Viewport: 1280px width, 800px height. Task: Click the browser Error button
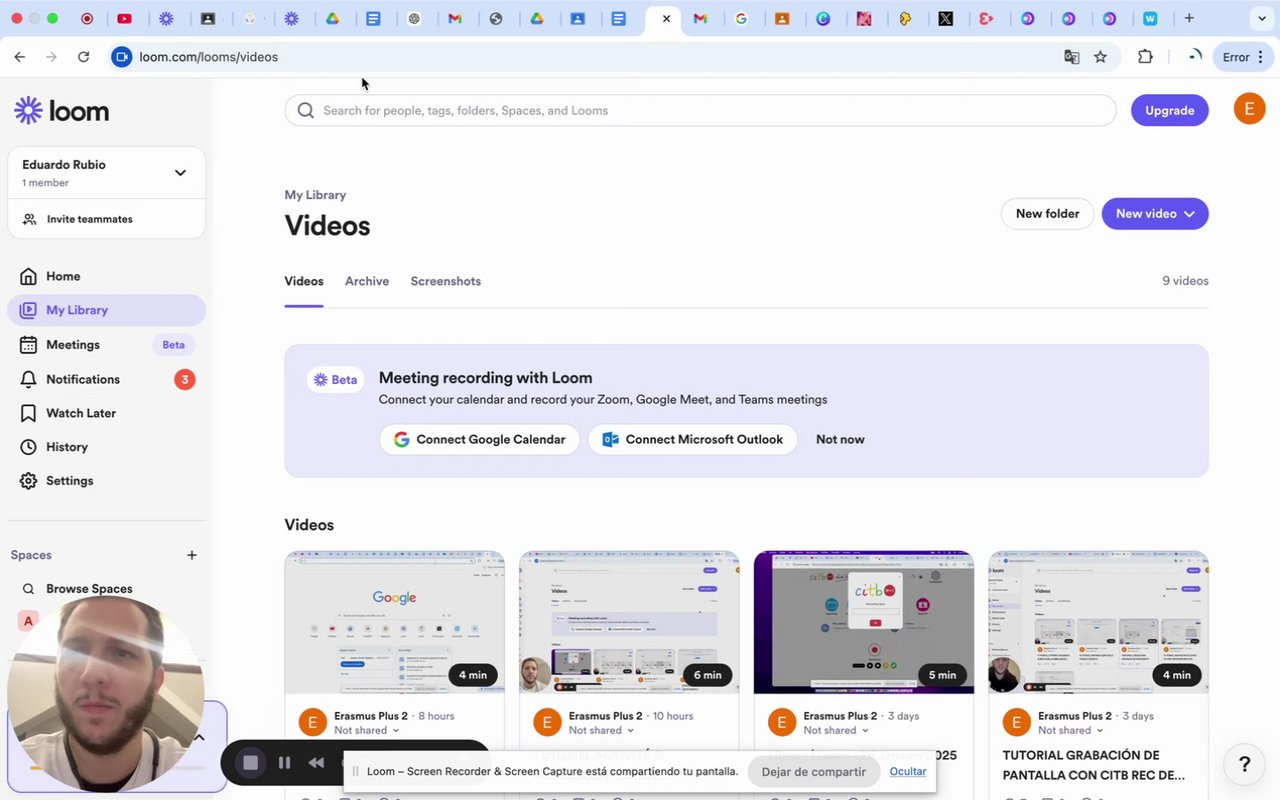tap(1243, 57)
